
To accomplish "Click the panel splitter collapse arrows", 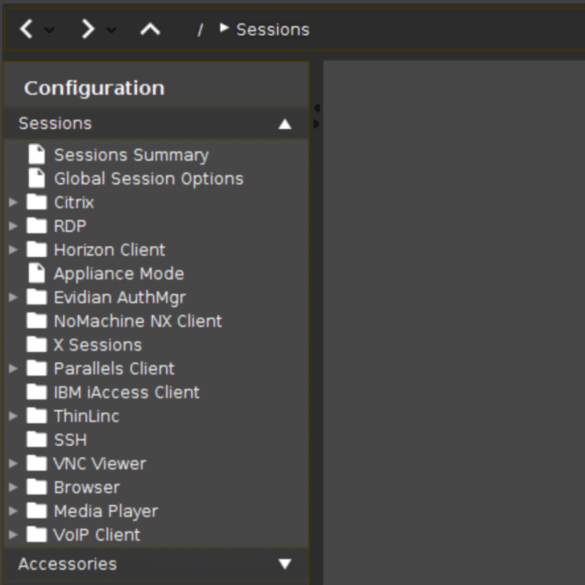I will 316,116.
